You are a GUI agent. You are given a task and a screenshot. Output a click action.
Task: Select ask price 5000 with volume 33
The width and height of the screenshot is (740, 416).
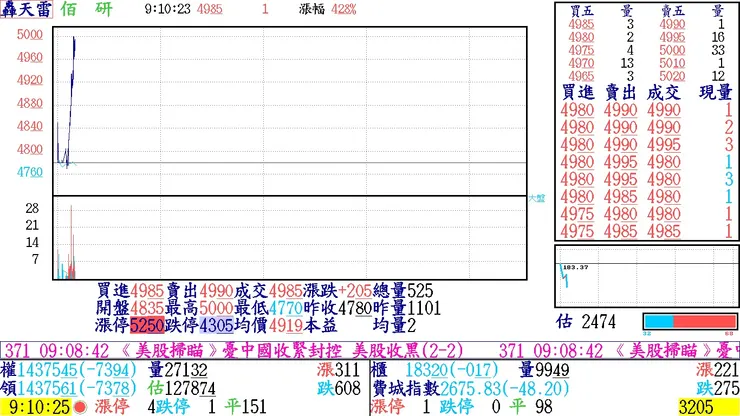pyautogui.click(x=673, y=50)
